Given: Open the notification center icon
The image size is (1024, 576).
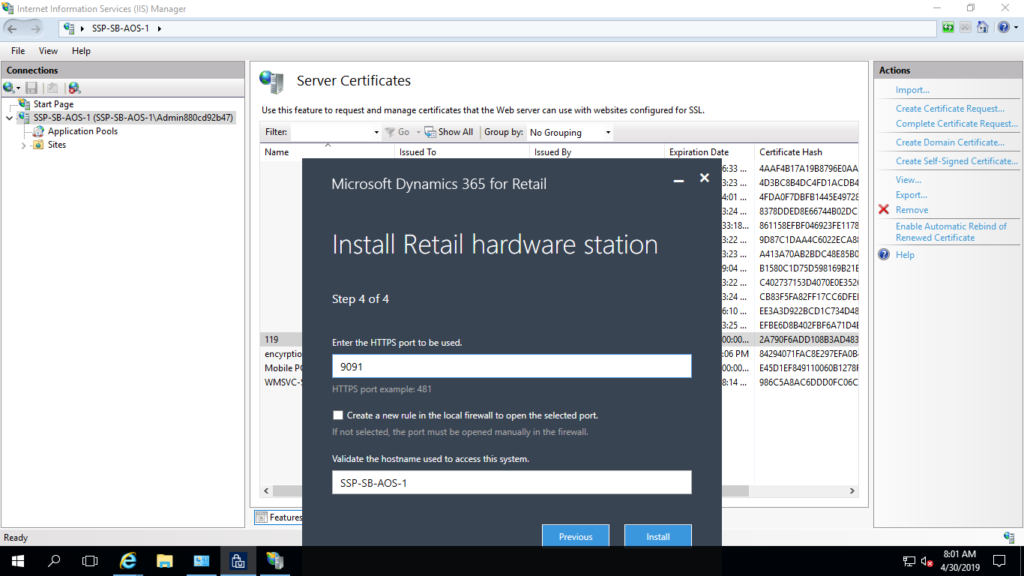Looking at the screenshot, I should pos(999,561).
